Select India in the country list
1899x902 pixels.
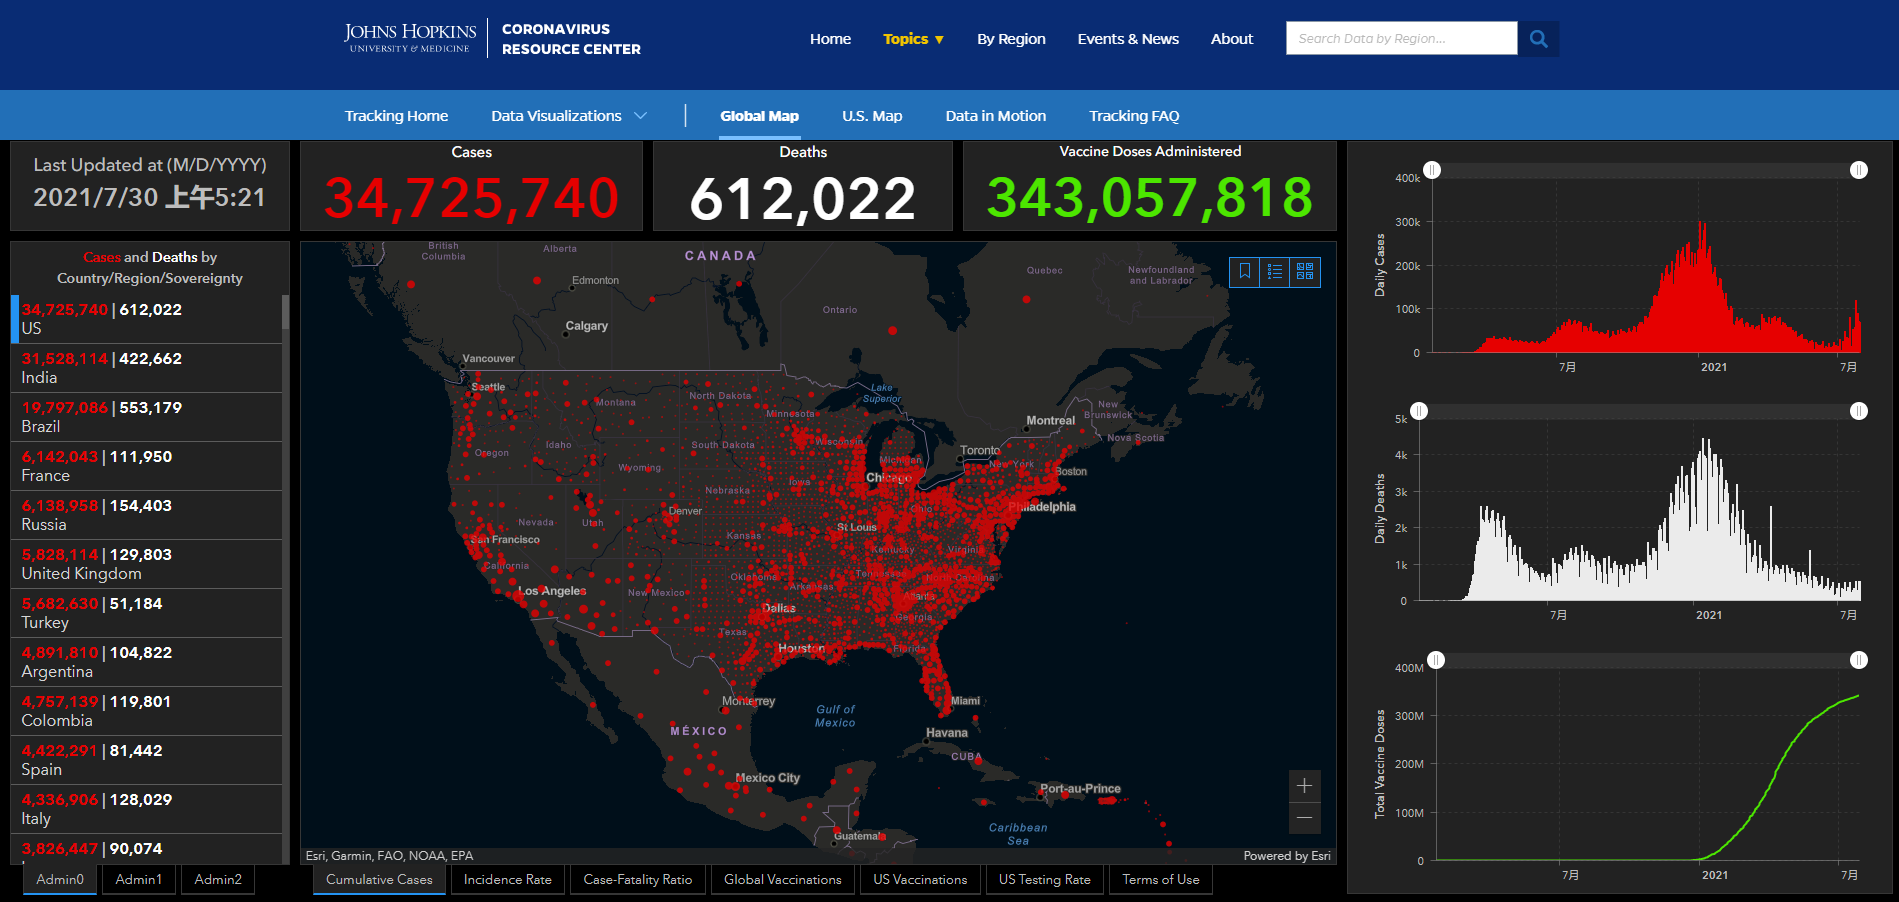click(x=146, y=368)
